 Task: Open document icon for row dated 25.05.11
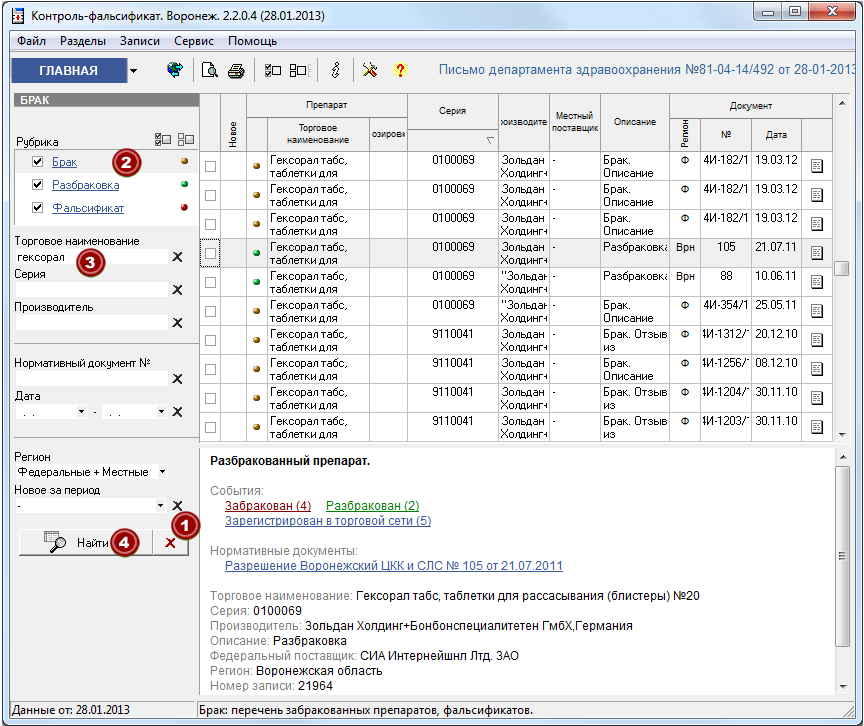(x=817, y=311)
